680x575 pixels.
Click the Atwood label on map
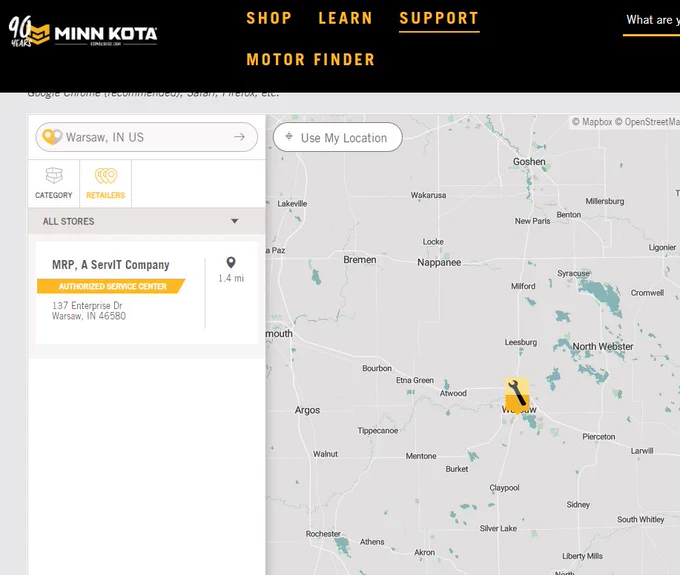(x=453, y=393)
